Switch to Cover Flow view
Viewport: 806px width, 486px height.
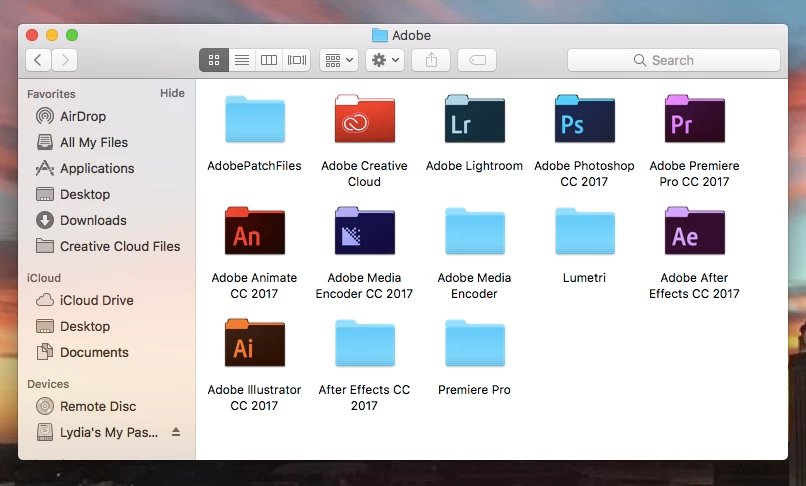pos(297,60)
